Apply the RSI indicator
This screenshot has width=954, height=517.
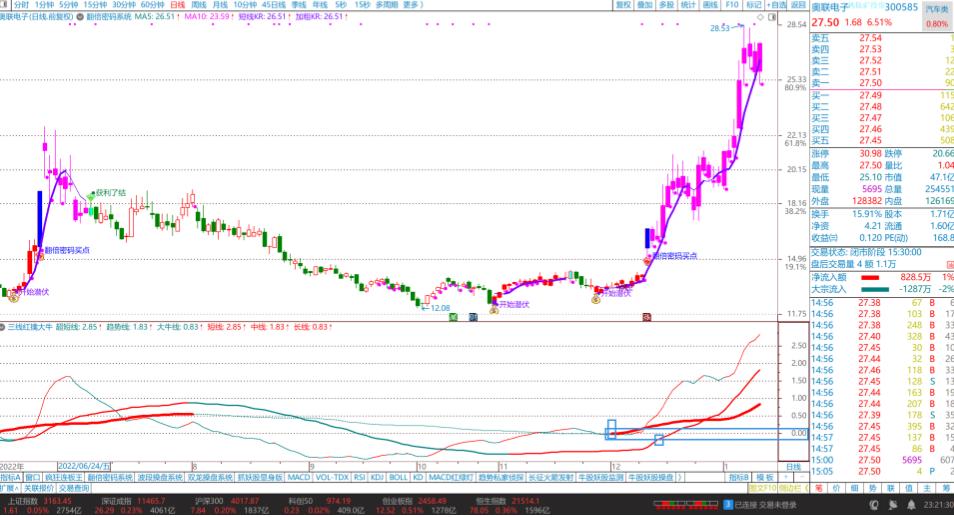click(360, 477)
